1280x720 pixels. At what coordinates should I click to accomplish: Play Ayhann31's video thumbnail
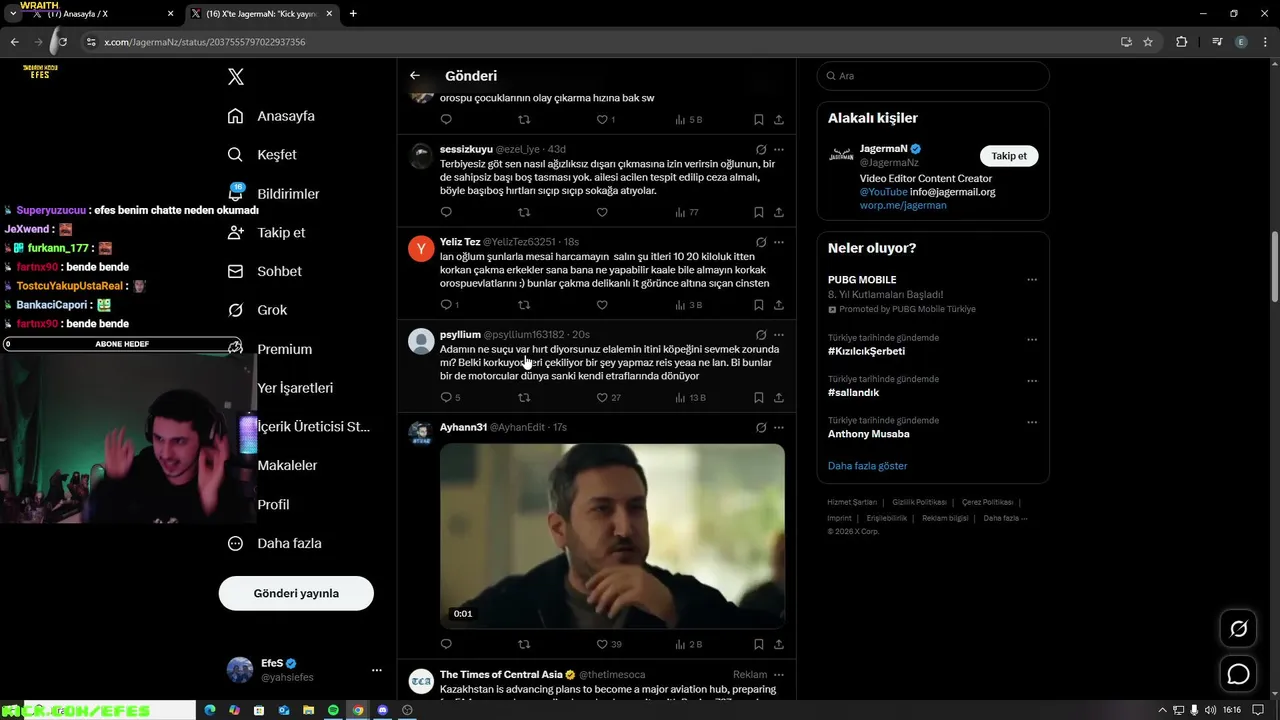point(612,536)
